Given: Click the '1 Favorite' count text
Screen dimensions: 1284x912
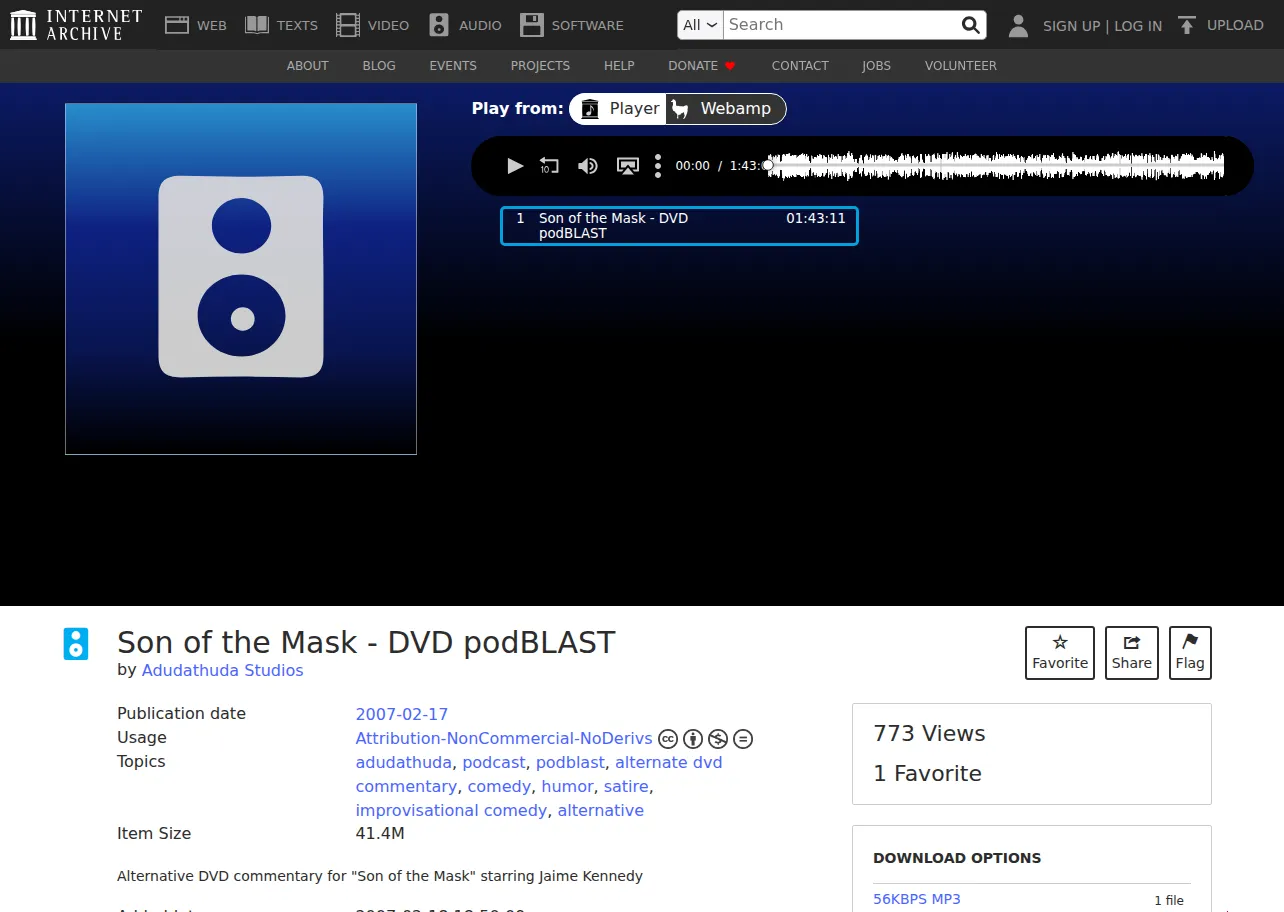Looking at the screenshot, I should click(x=927, y=774).
